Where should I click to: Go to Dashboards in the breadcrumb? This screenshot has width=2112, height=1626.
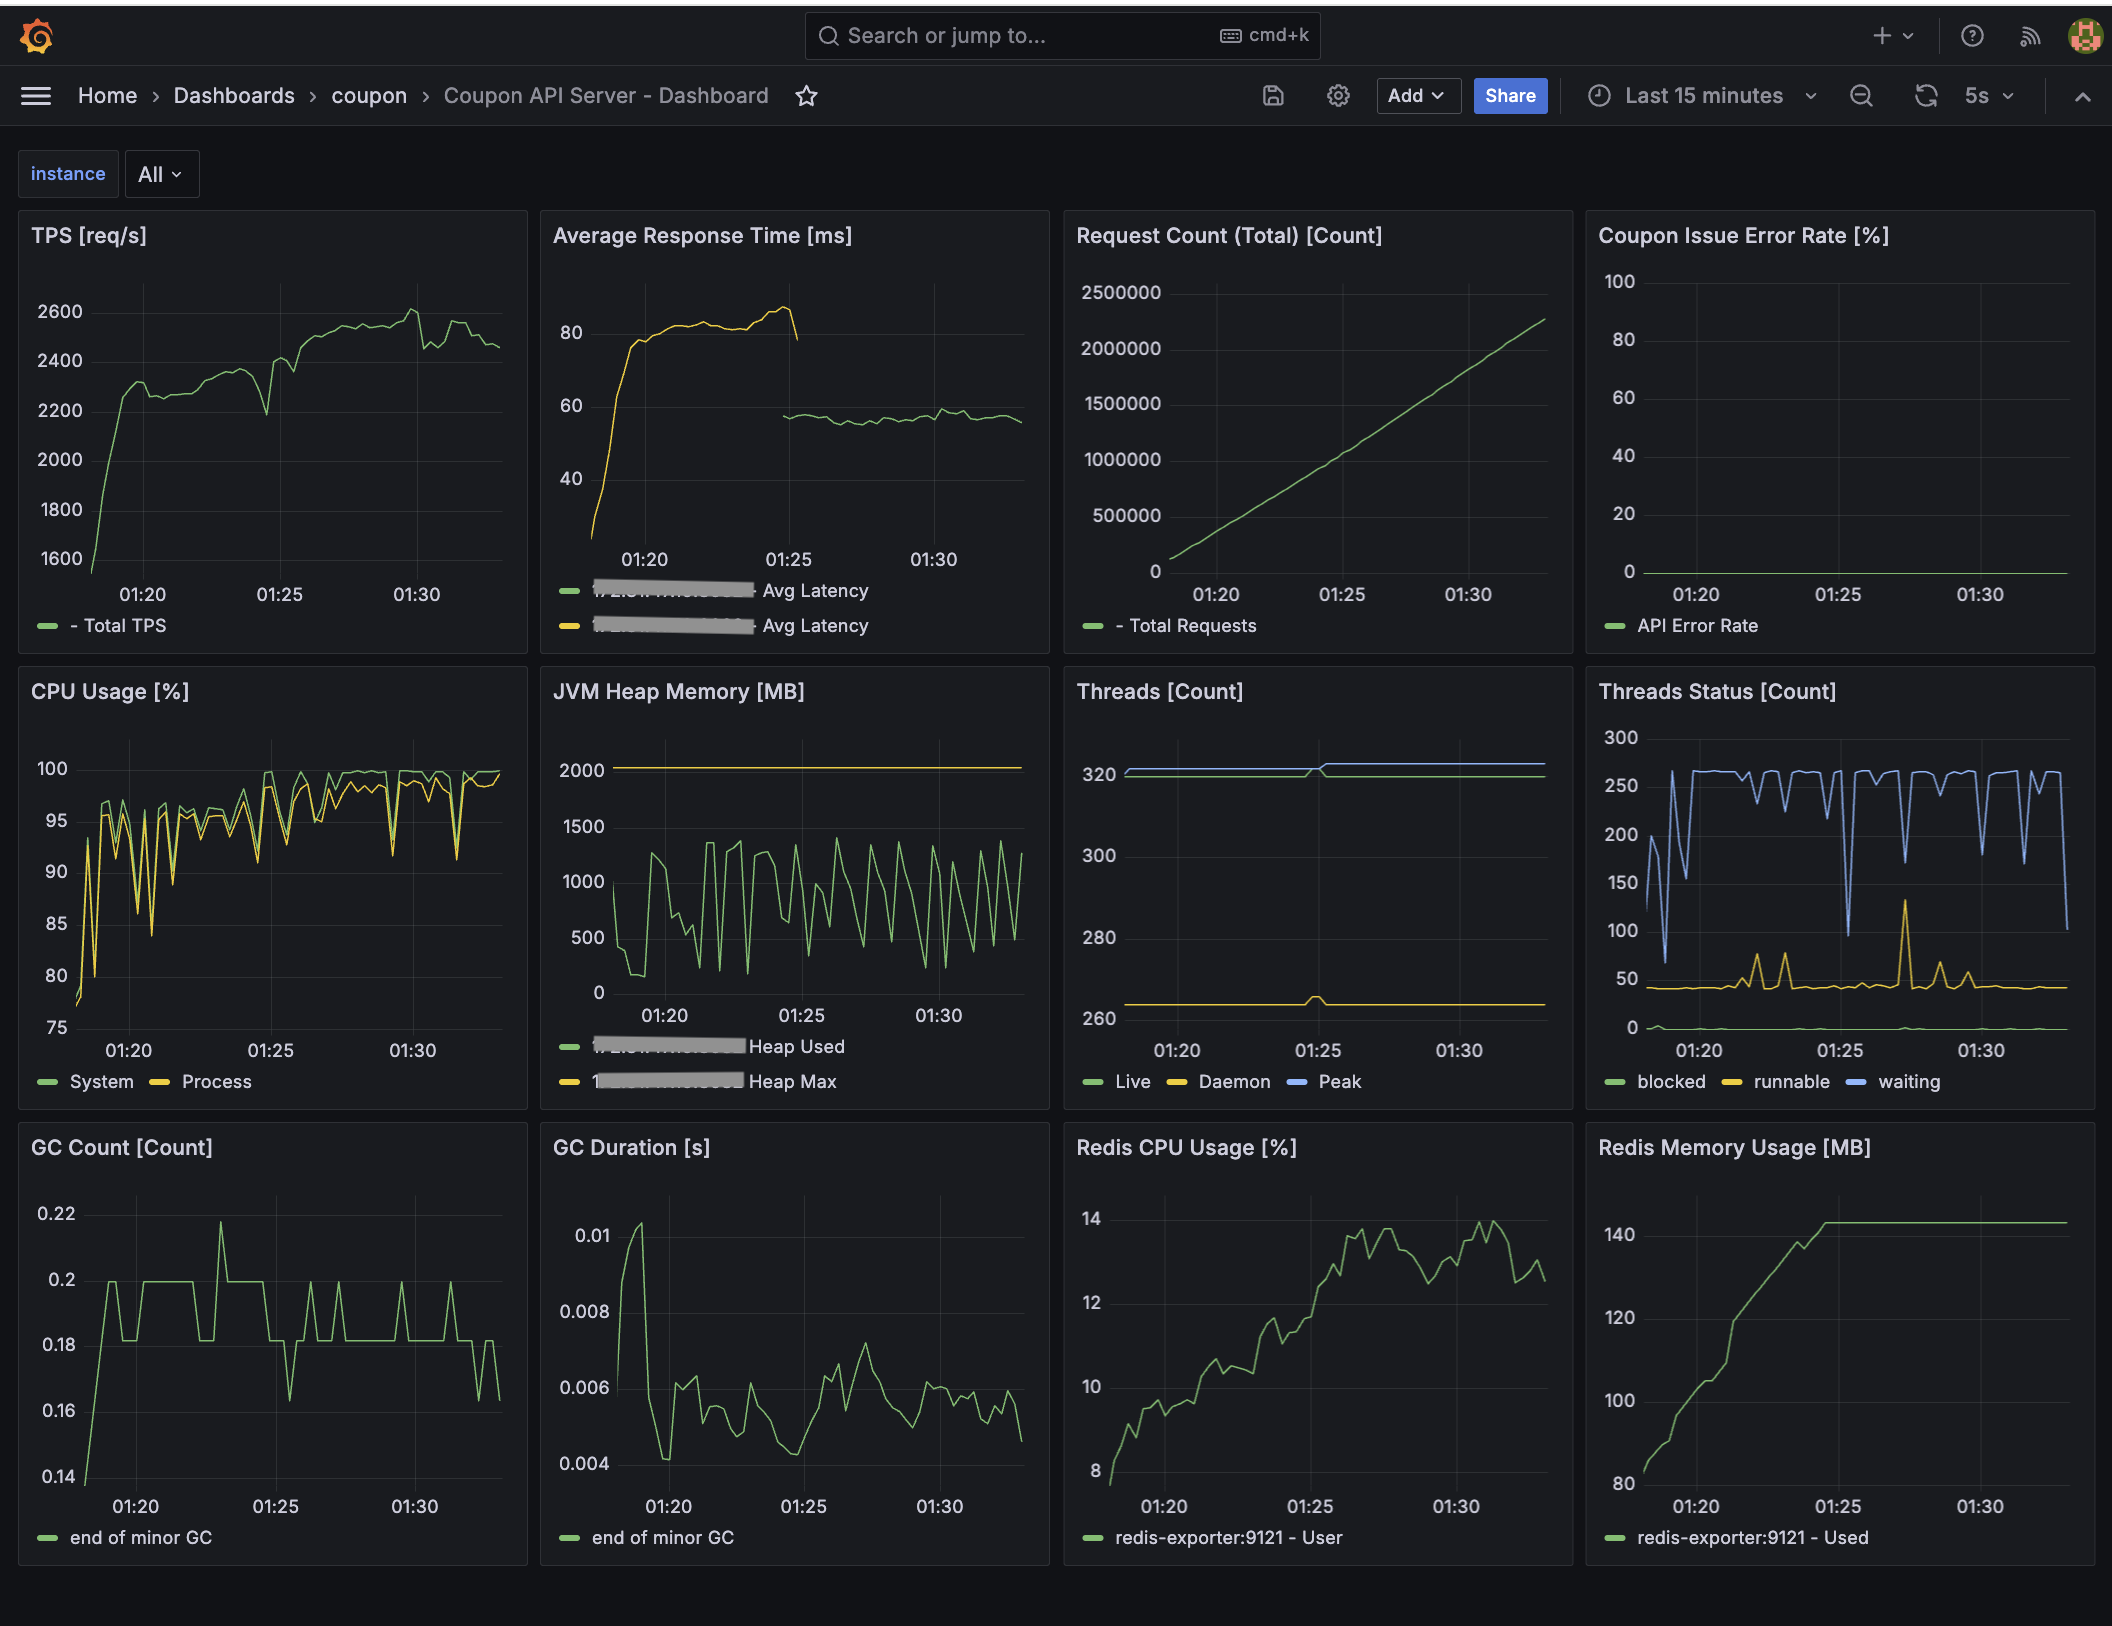click(234, 96)
